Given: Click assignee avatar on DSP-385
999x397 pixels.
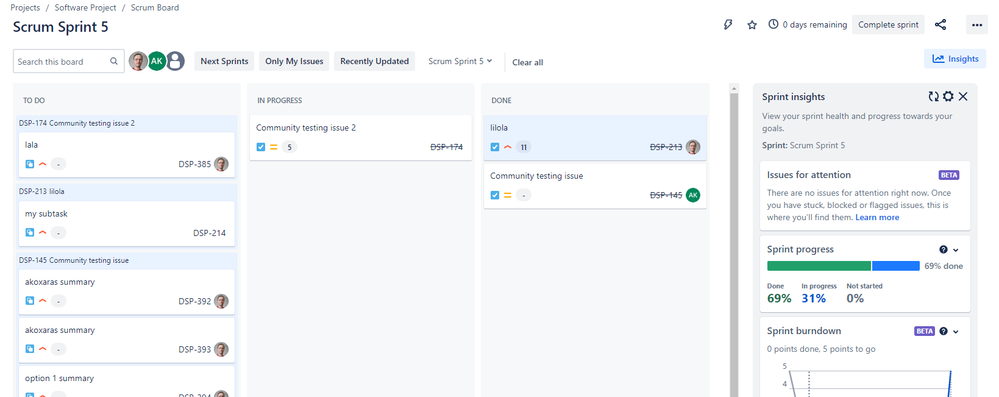Looking at the screenshot, I should (221, 164).
